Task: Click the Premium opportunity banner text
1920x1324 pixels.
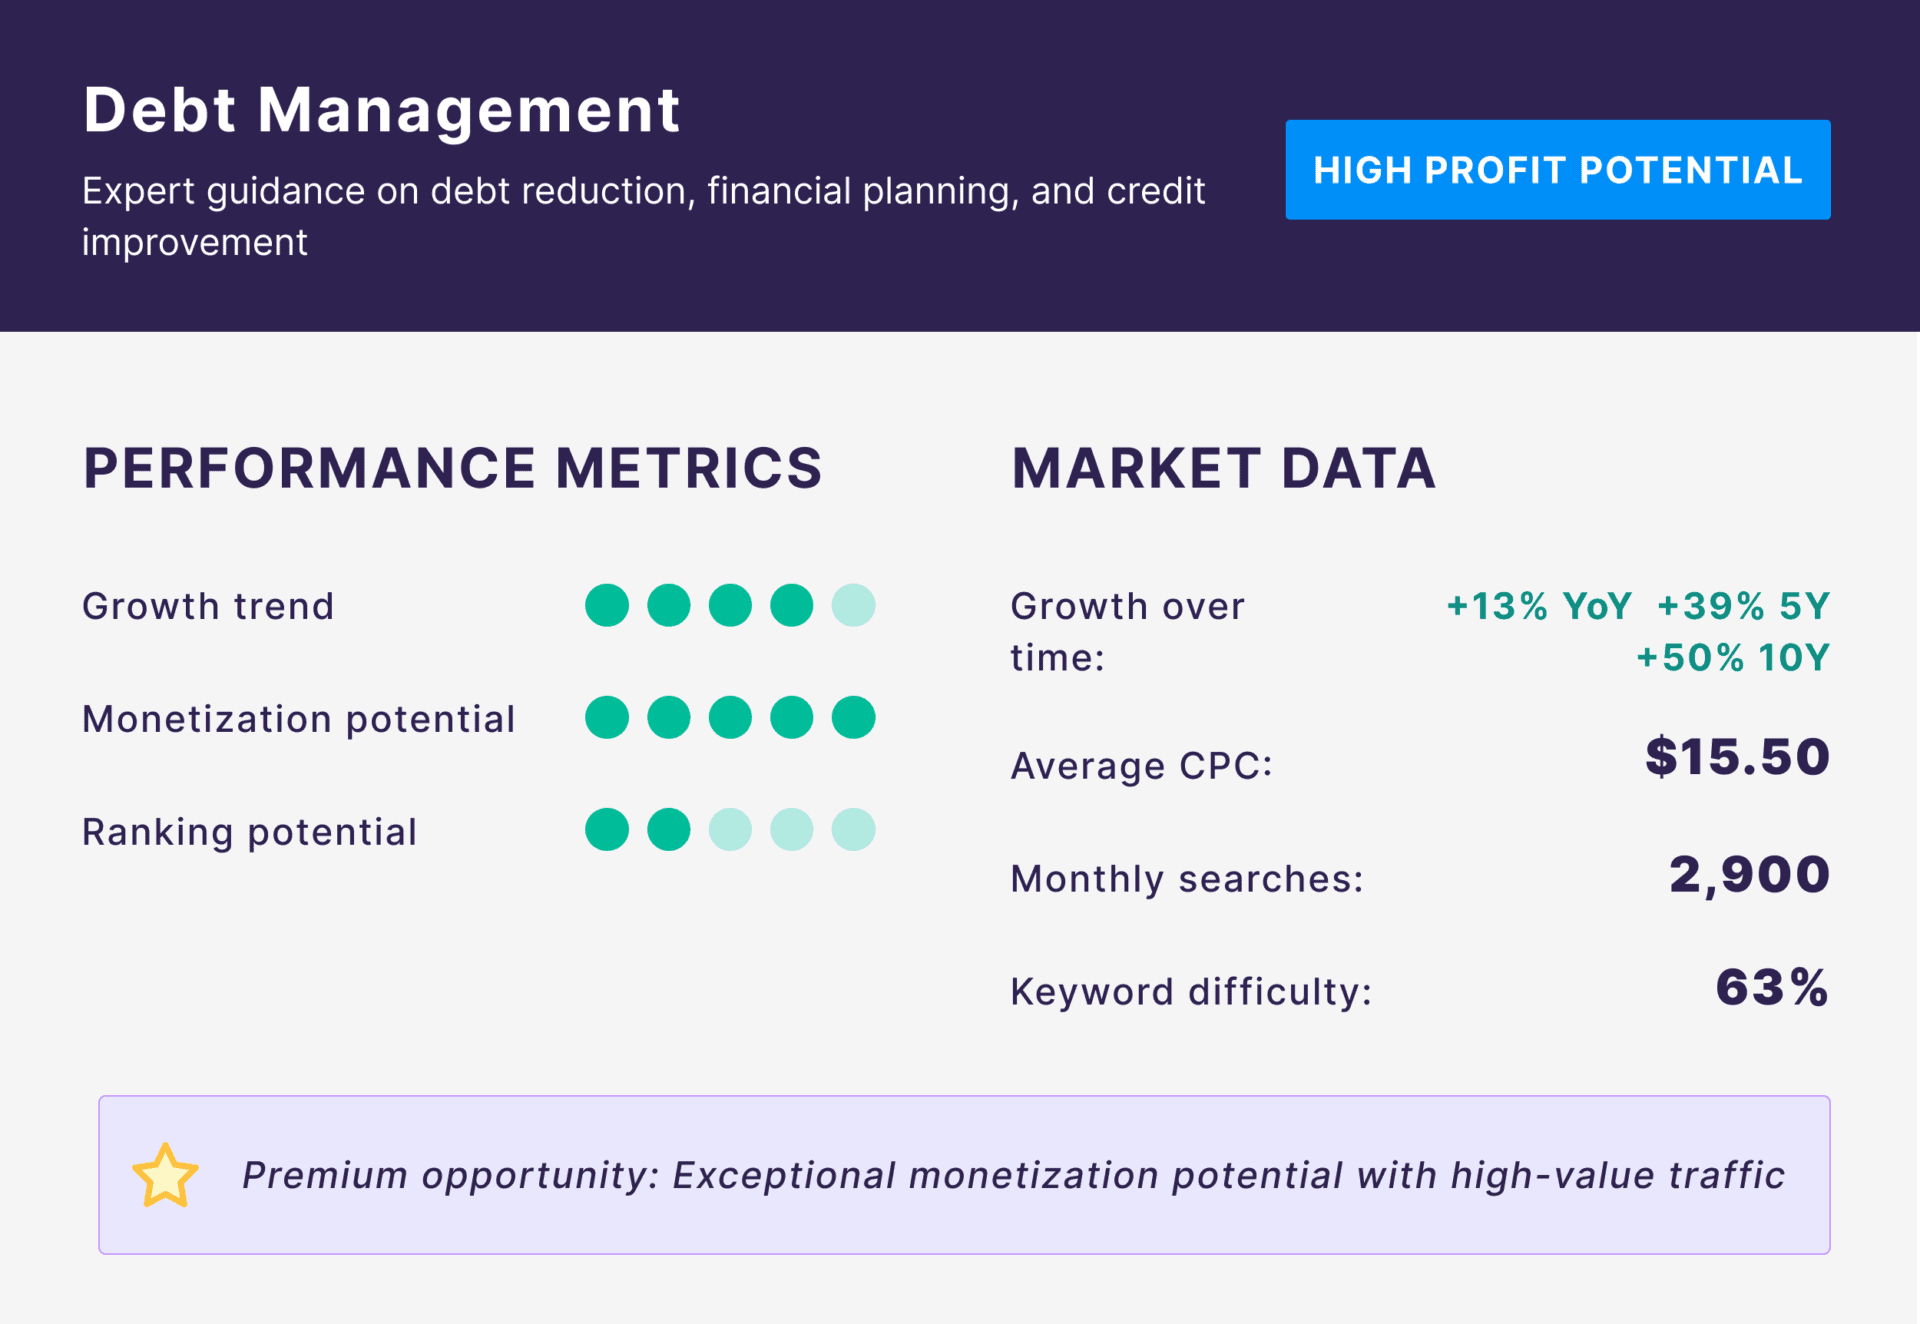Action: (x=1013, y=1176)
